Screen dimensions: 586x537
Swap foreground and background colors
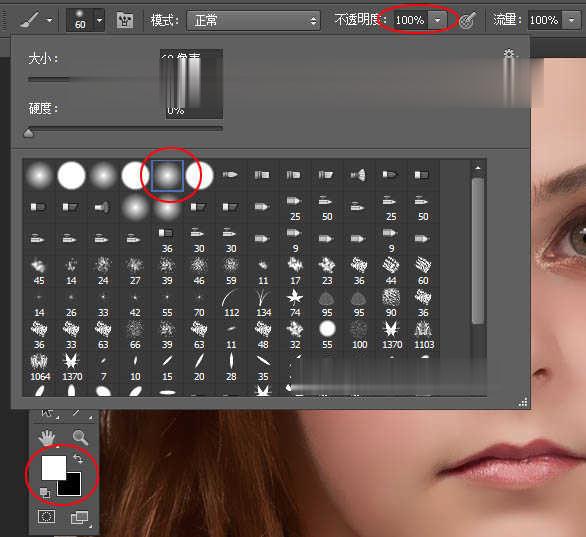pyautogui.click(x=78, y=459)
